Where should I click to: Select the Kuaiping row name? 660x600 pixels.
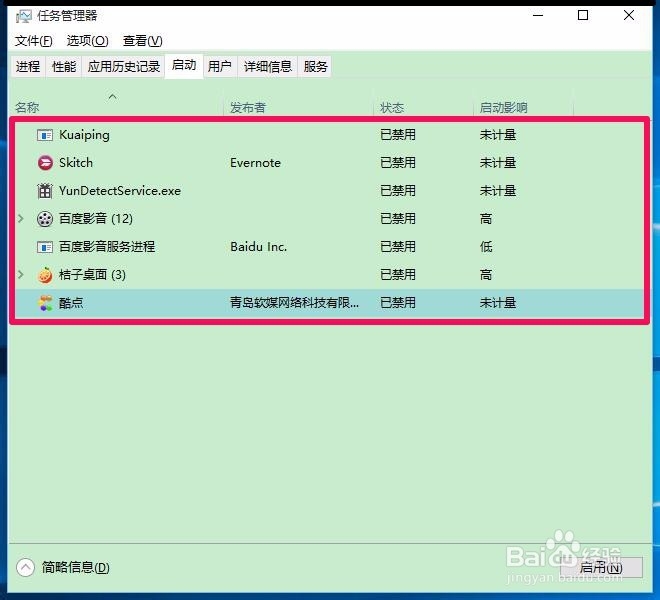tap(84, 135)
